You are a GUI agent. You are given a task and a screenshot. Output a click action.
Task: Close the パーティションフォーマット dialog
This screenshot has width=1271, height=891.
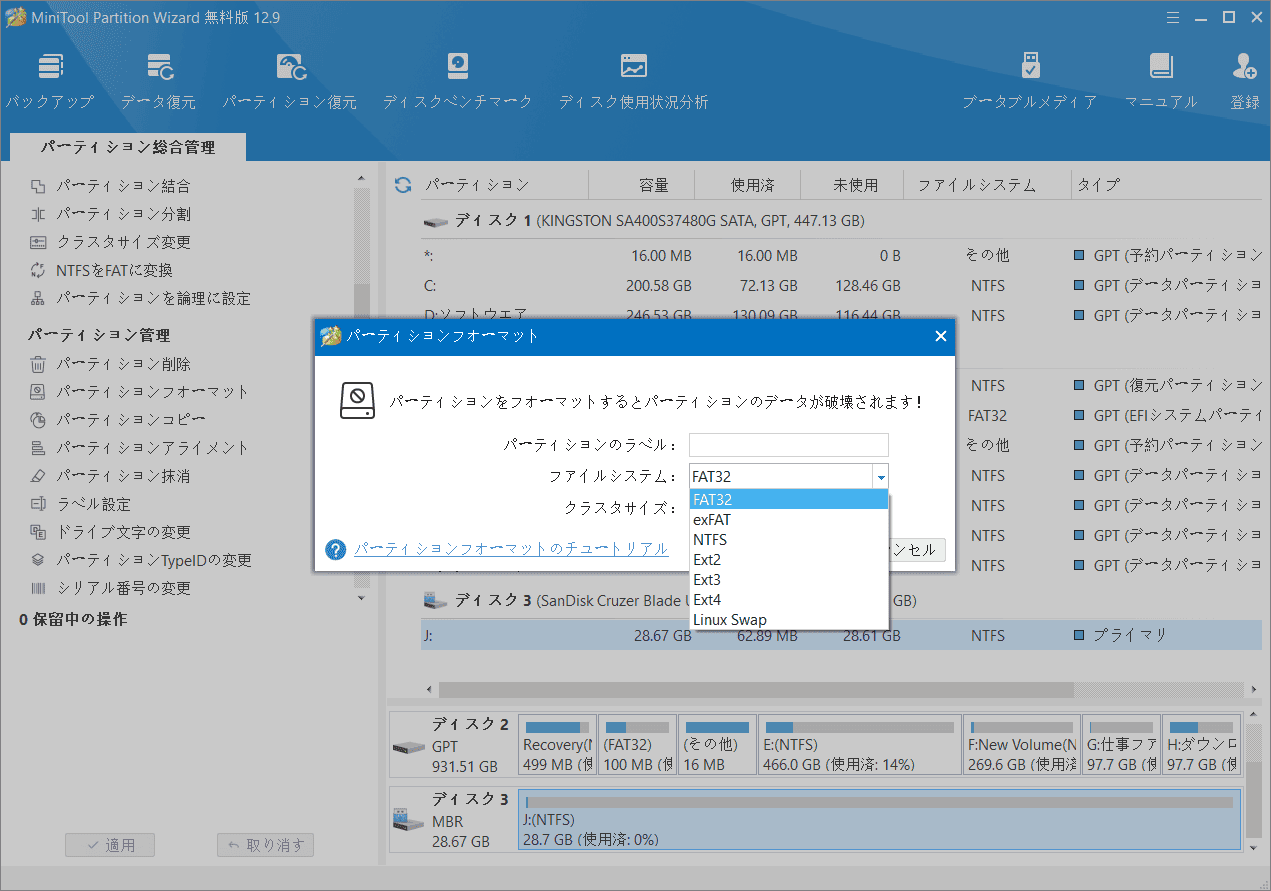pos(940,336)
